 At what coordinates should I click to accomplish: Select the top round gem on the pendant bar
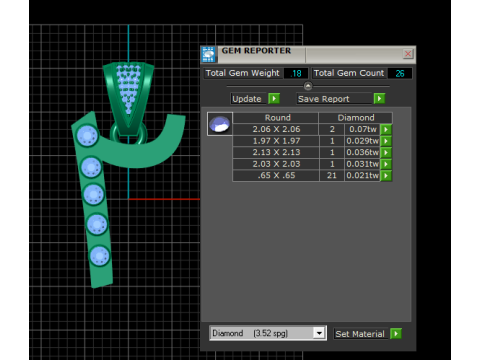[x=87, y=136]
